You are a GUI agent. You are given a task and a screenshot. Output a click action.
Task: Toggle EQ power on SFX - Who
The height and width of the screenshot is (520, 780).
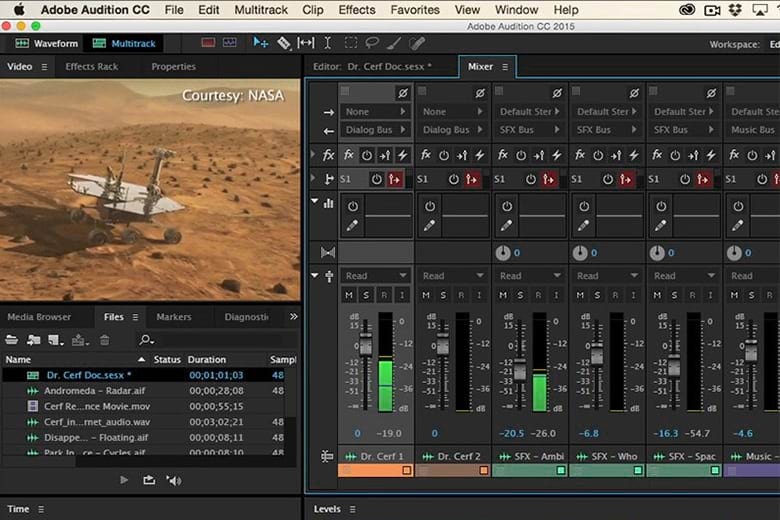coord(584,206)
